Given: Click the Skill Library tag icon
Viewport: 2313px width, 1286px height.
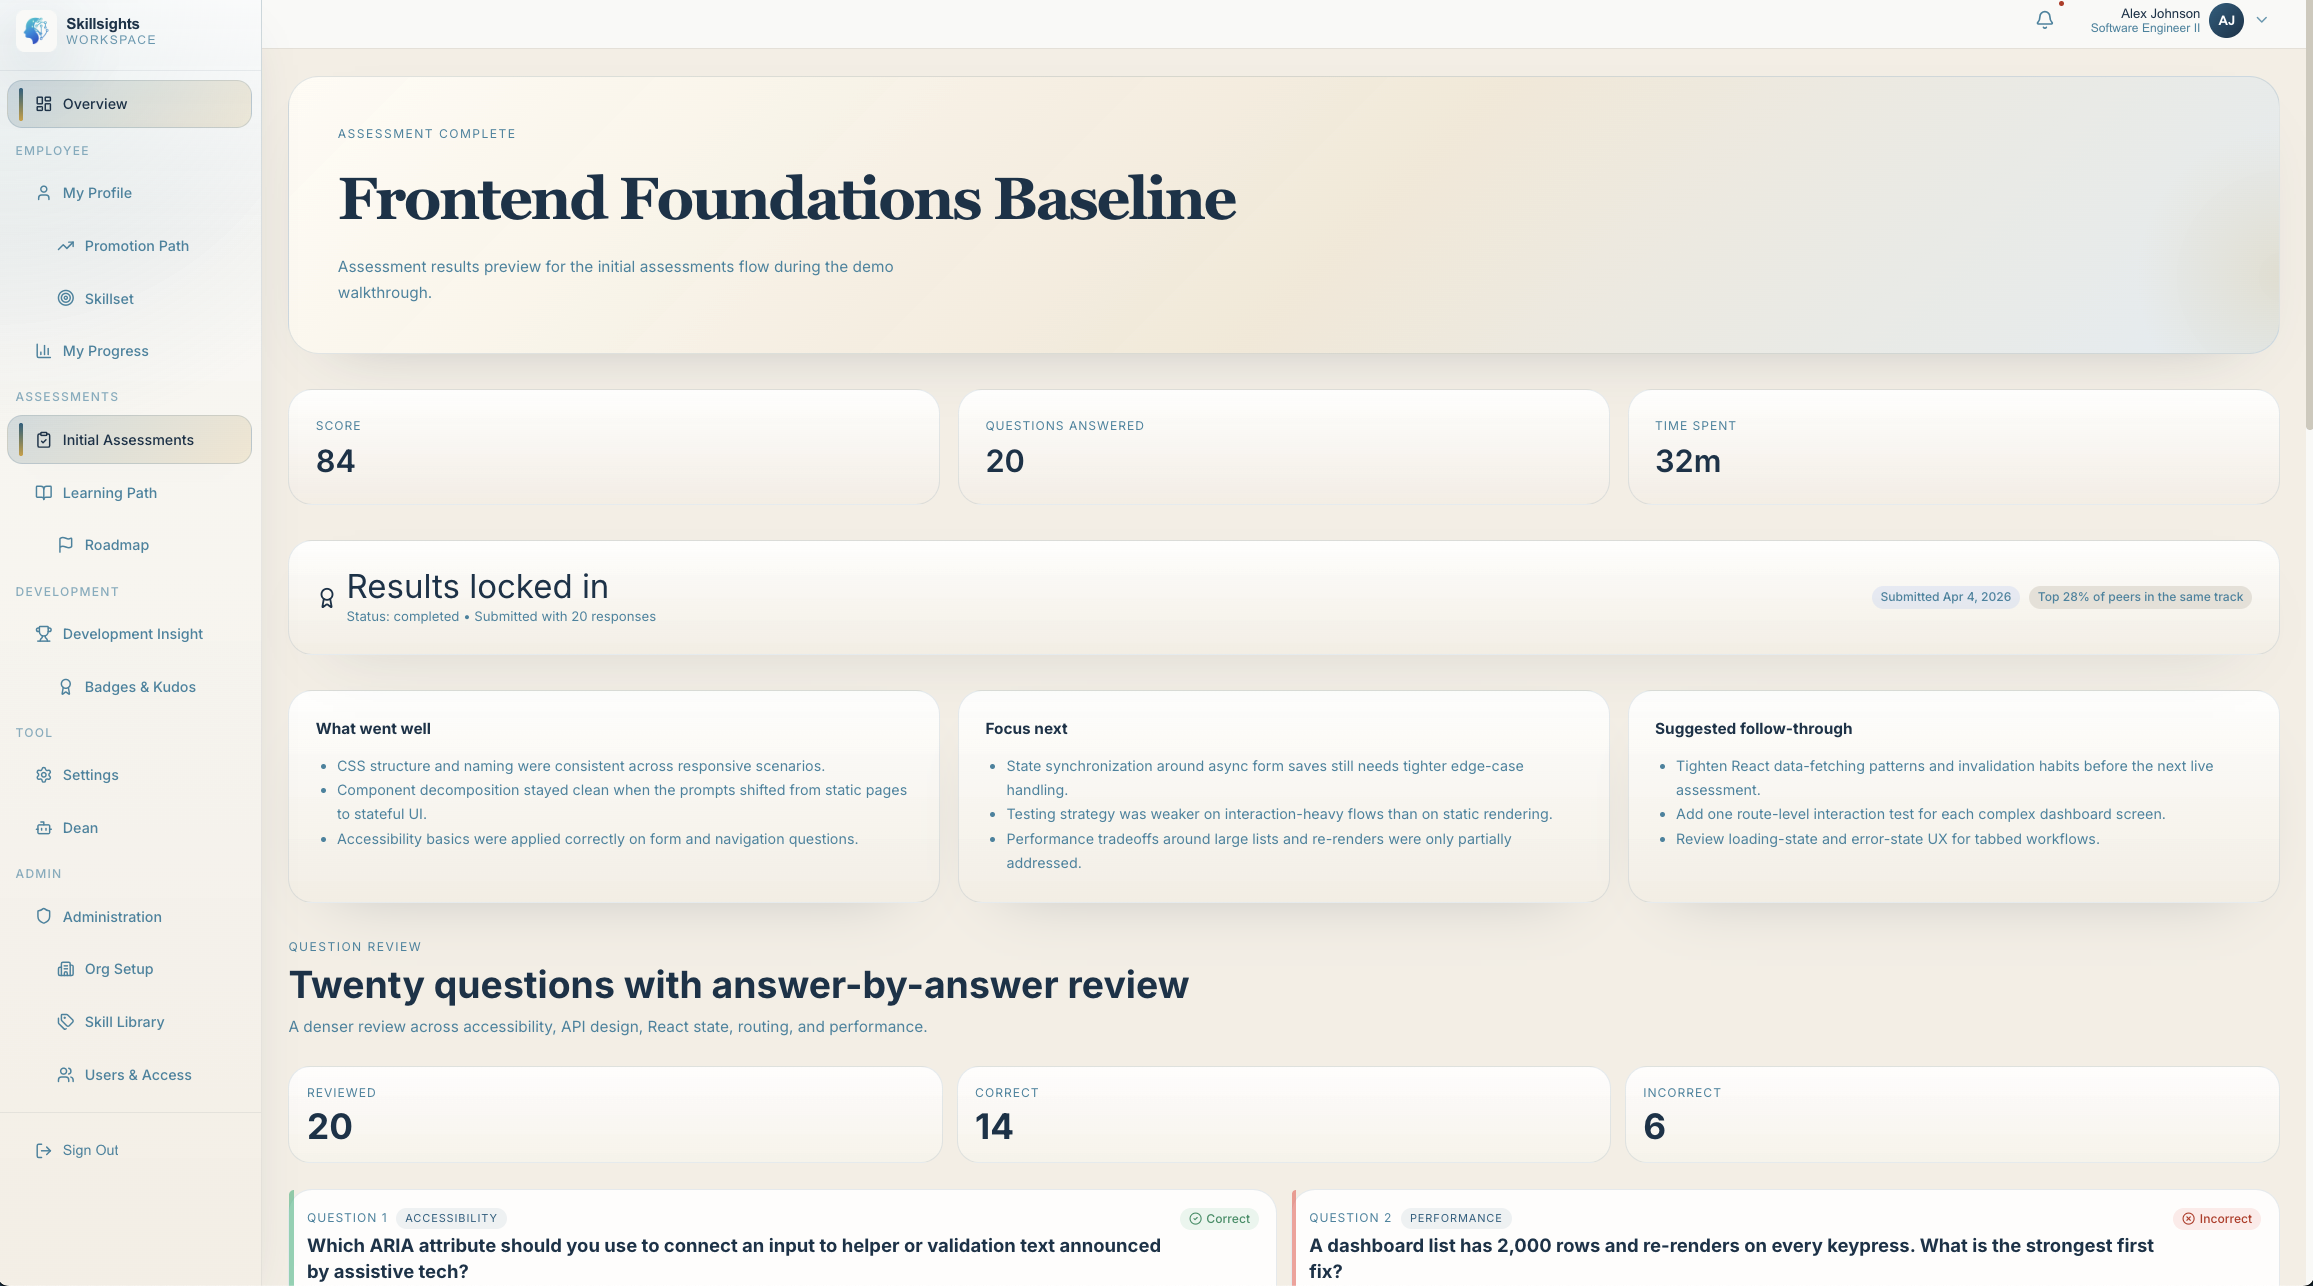Looking at the screenshot, I should coord(66,1021).
